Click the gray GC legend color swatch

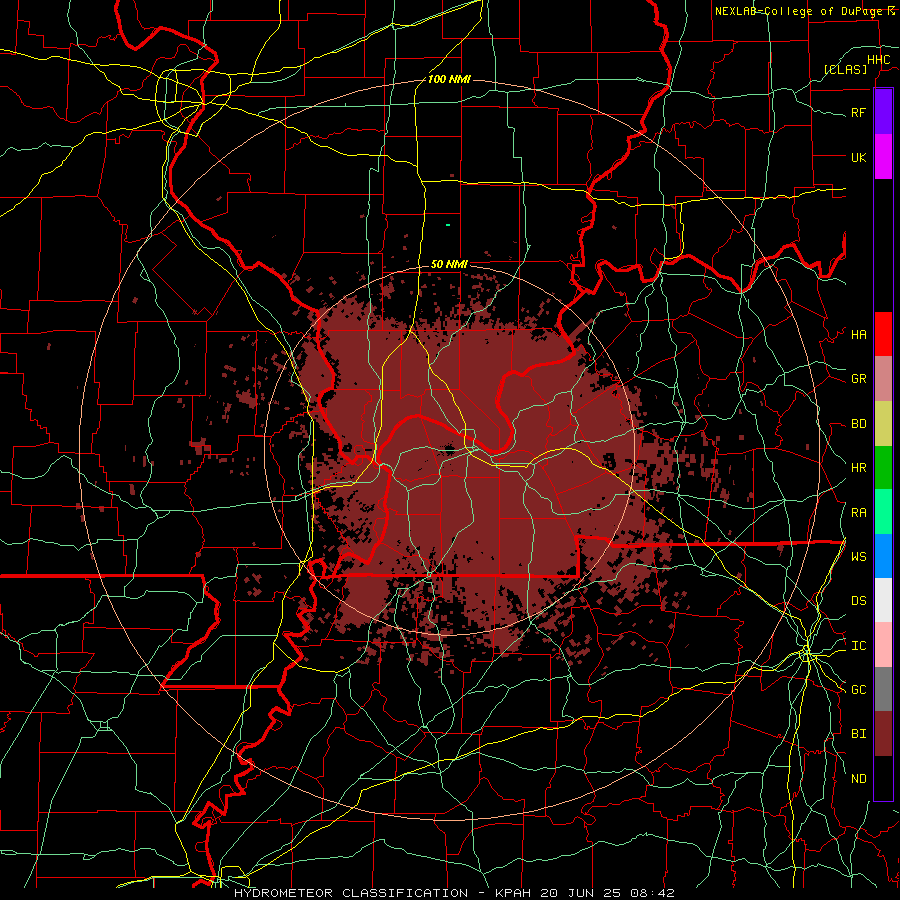click(883, 689)
